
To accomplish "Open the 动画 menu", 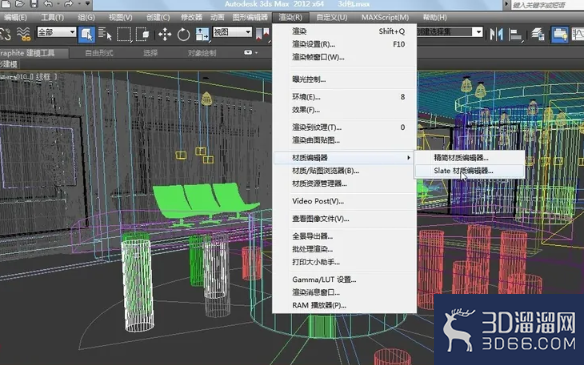I will 217,17.
